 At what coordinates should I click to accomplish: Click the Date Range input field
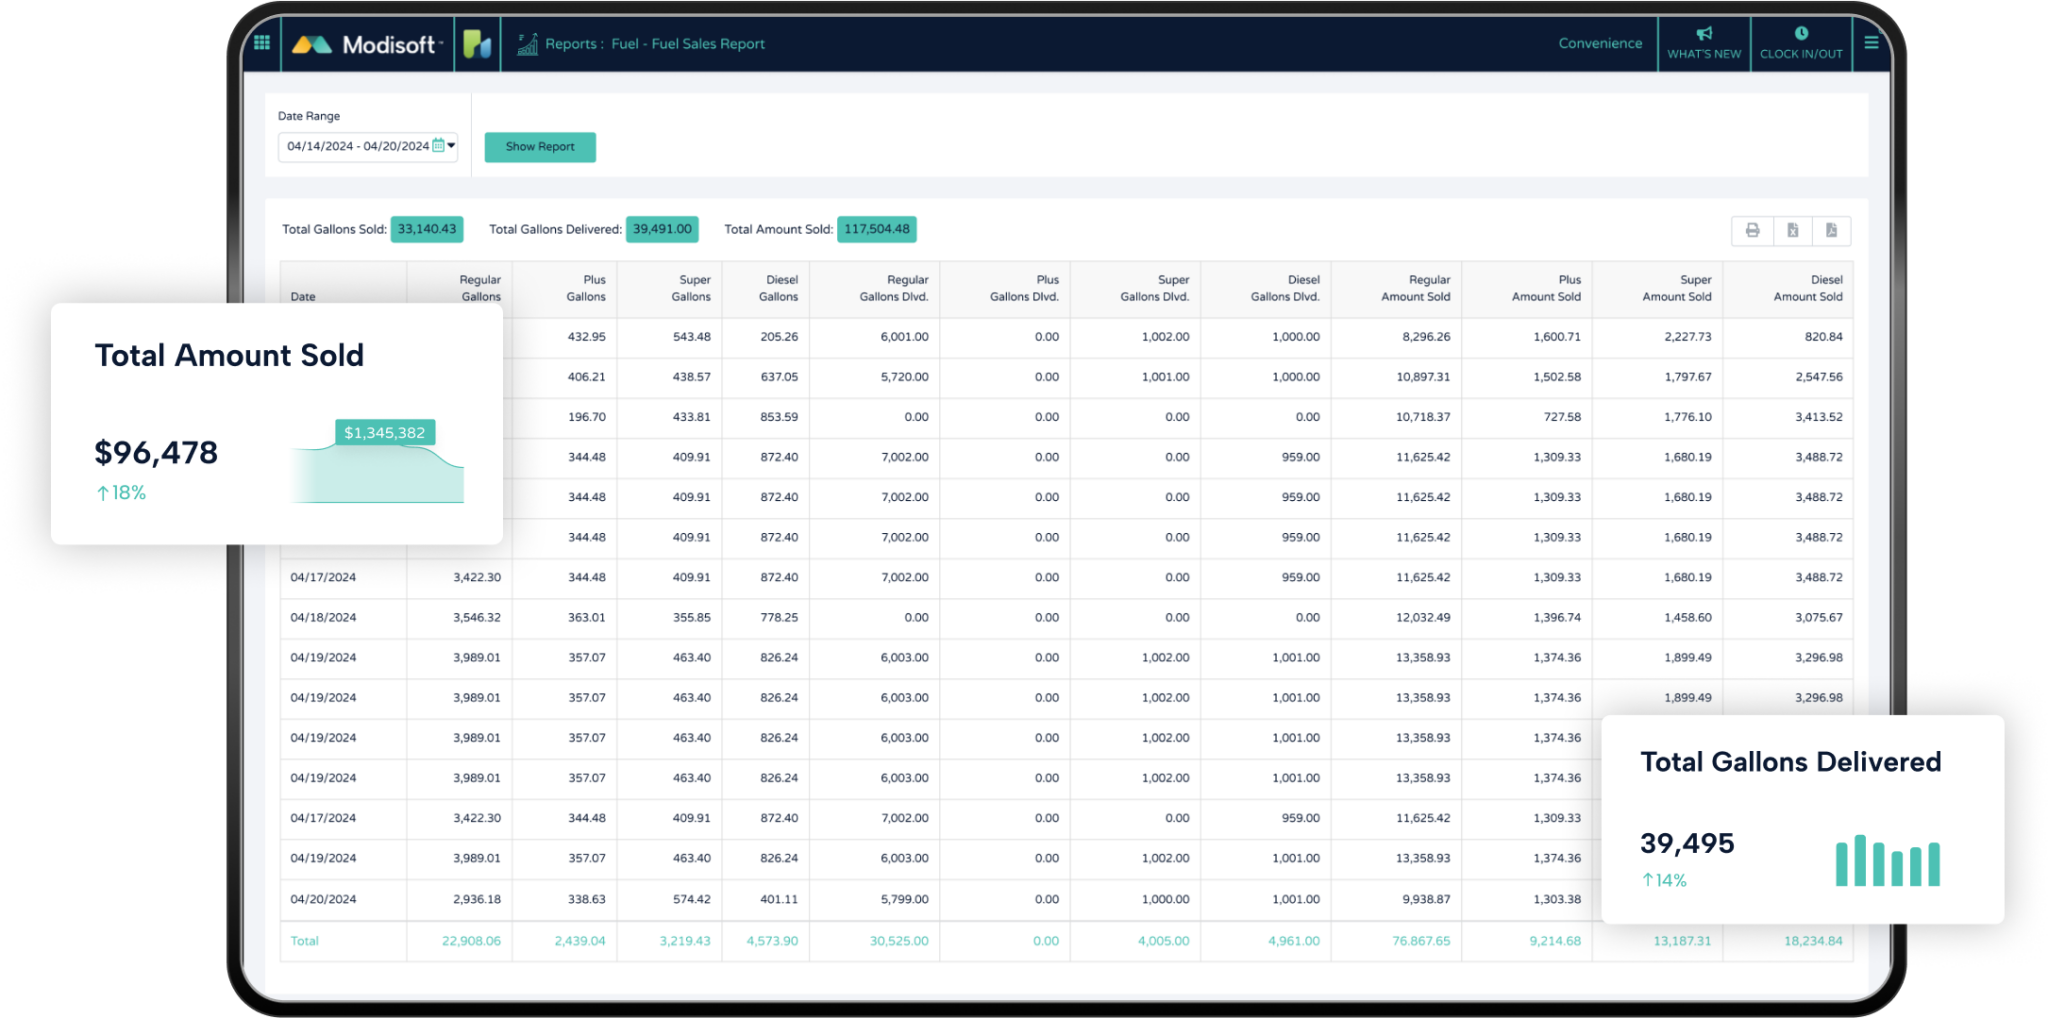coord(357,146)
